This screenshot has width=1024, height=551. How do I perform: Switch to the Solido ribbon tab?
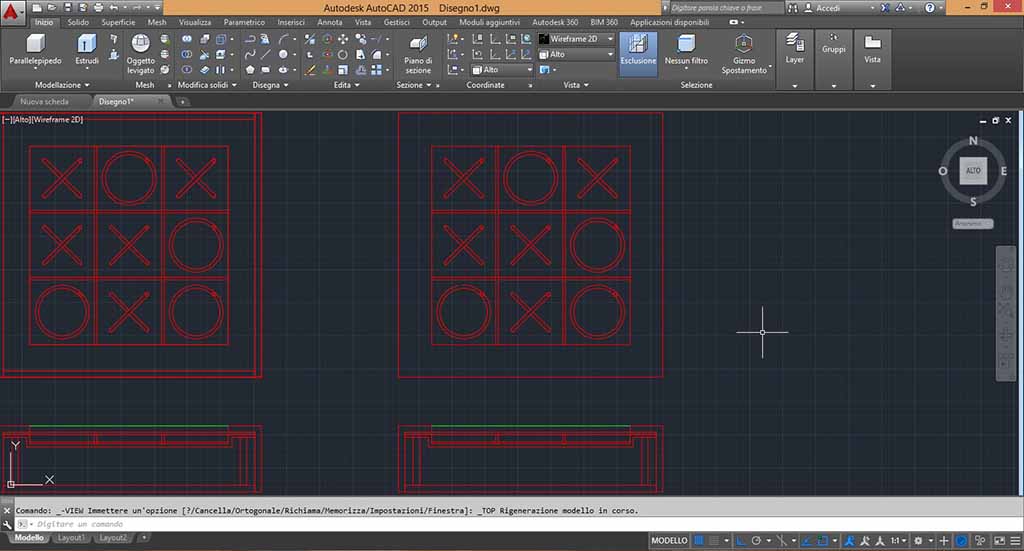click(78, 22)
